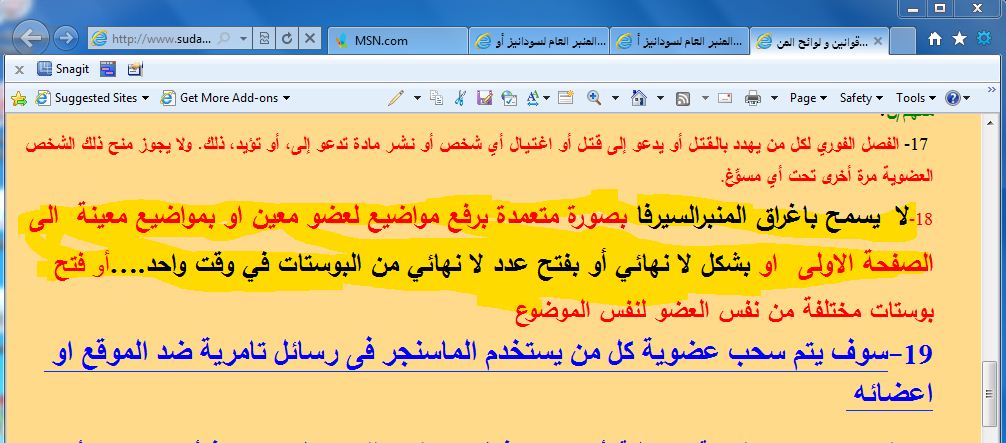Open the Print options dropdown arrow

(x=774, y=98)
